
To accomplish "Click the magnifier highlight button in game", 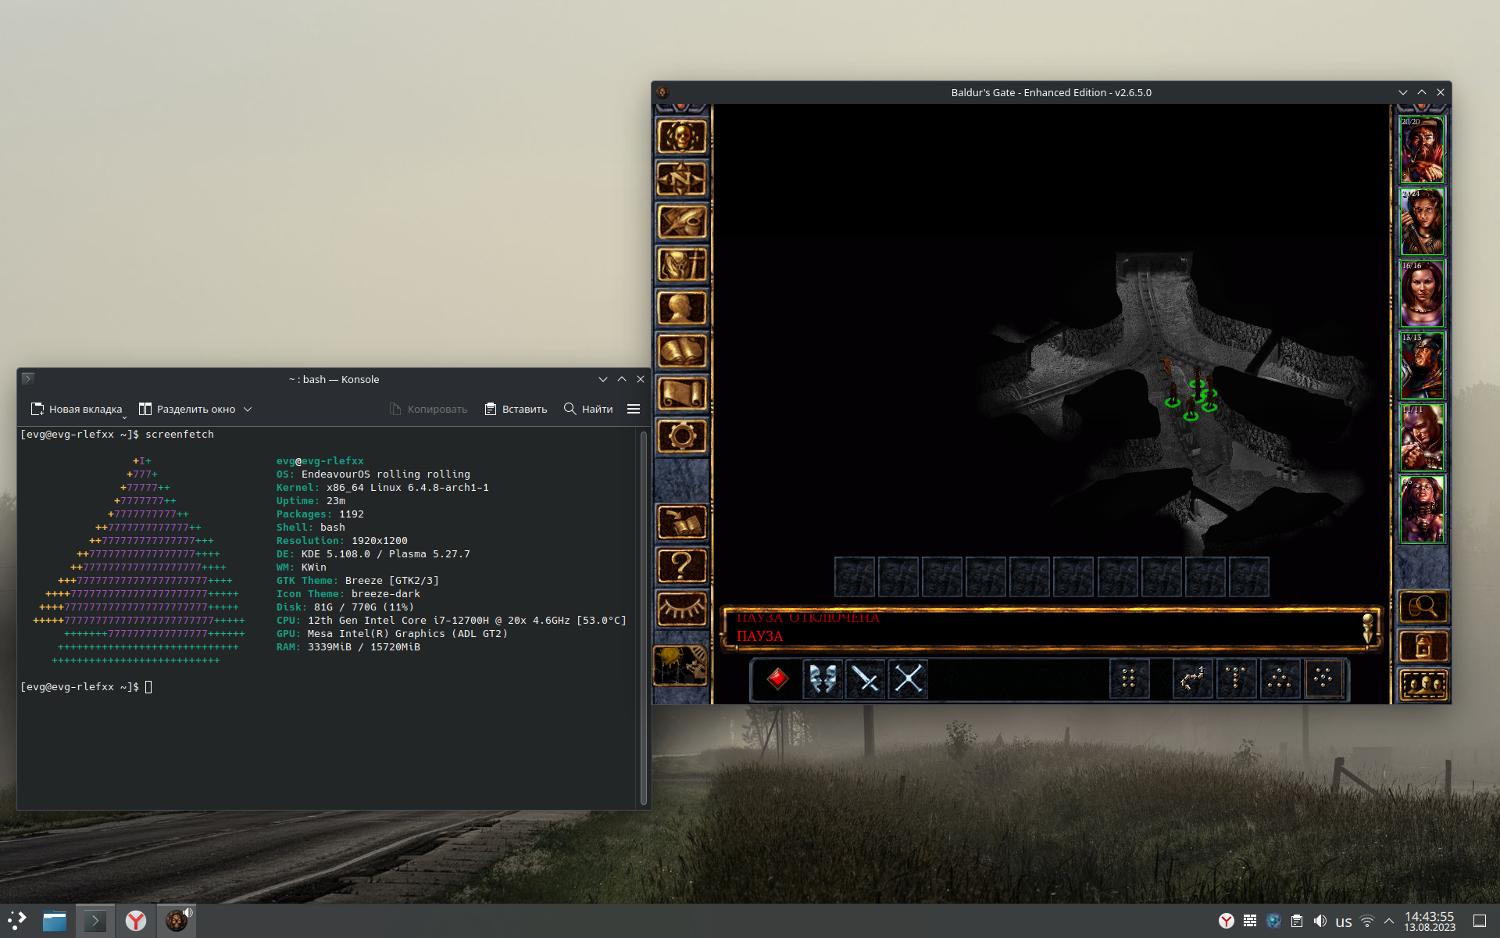I will [1422, 607].
